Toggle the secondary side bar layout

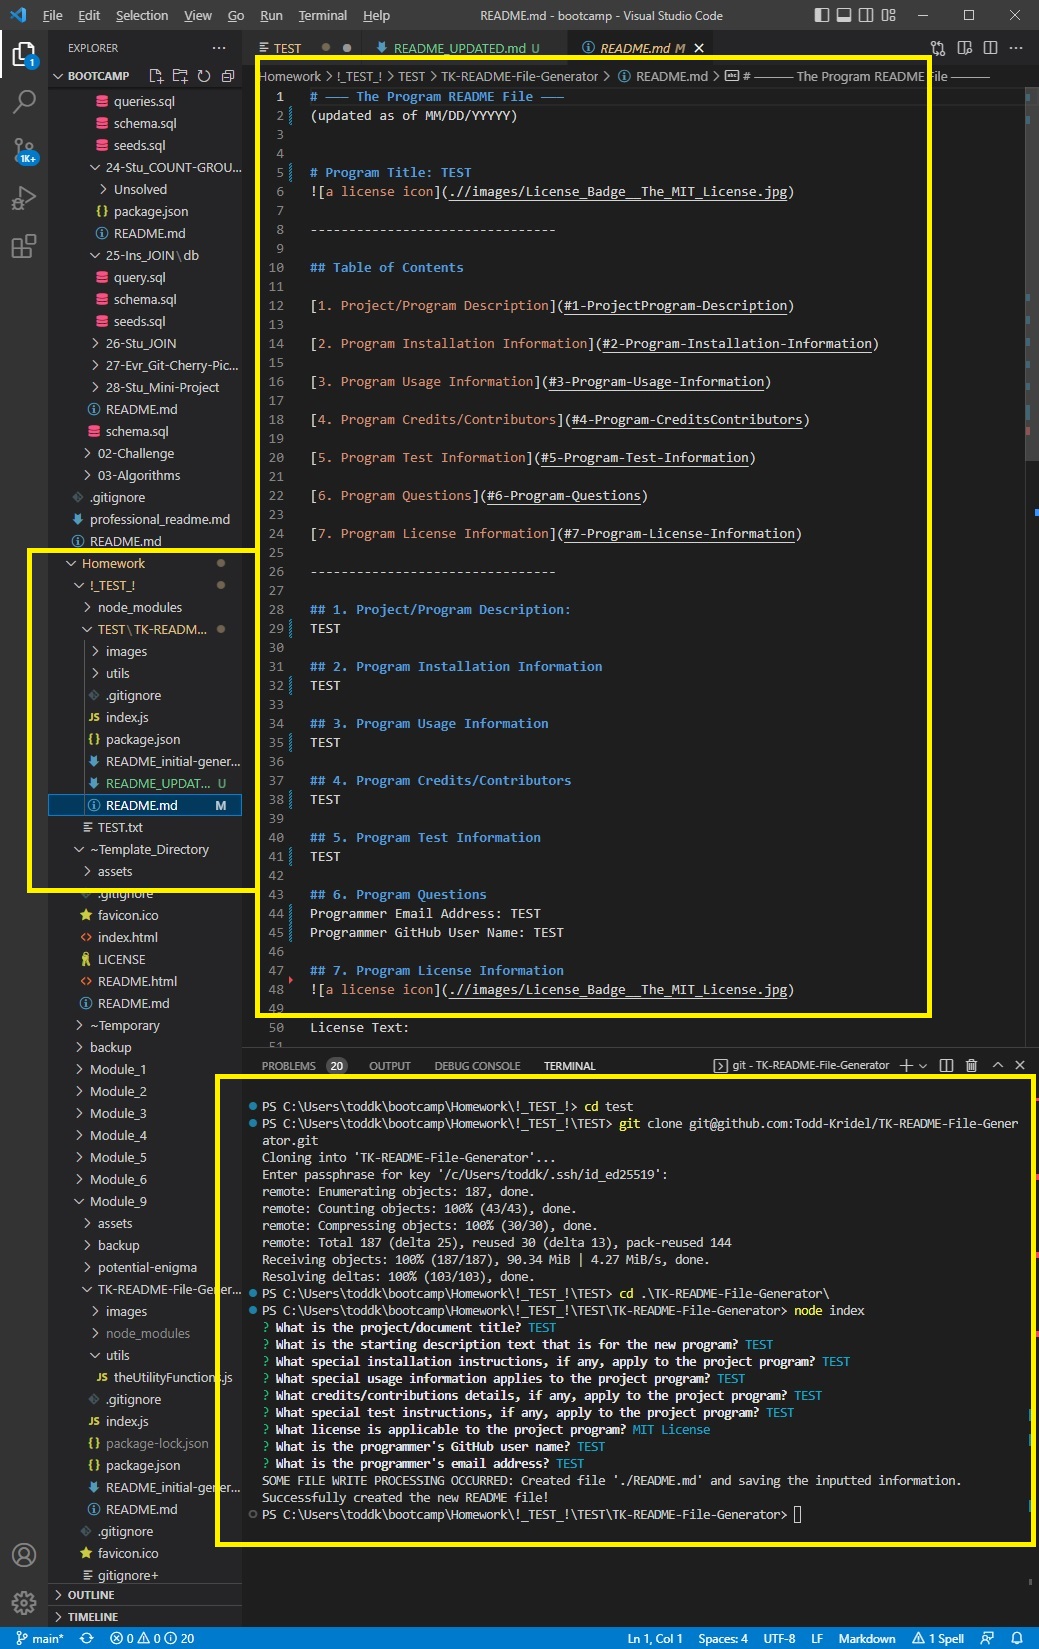[866, 15]
